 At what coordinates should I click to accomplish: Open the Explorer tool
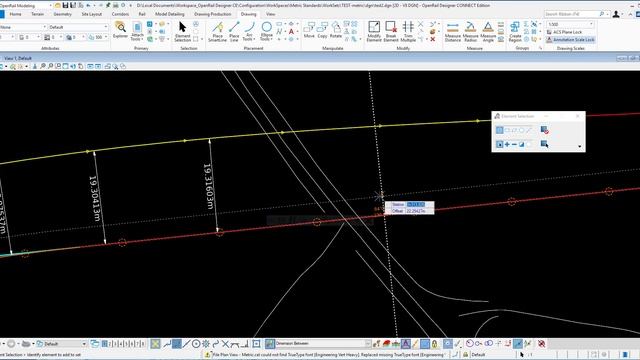(x=120, y=31)
